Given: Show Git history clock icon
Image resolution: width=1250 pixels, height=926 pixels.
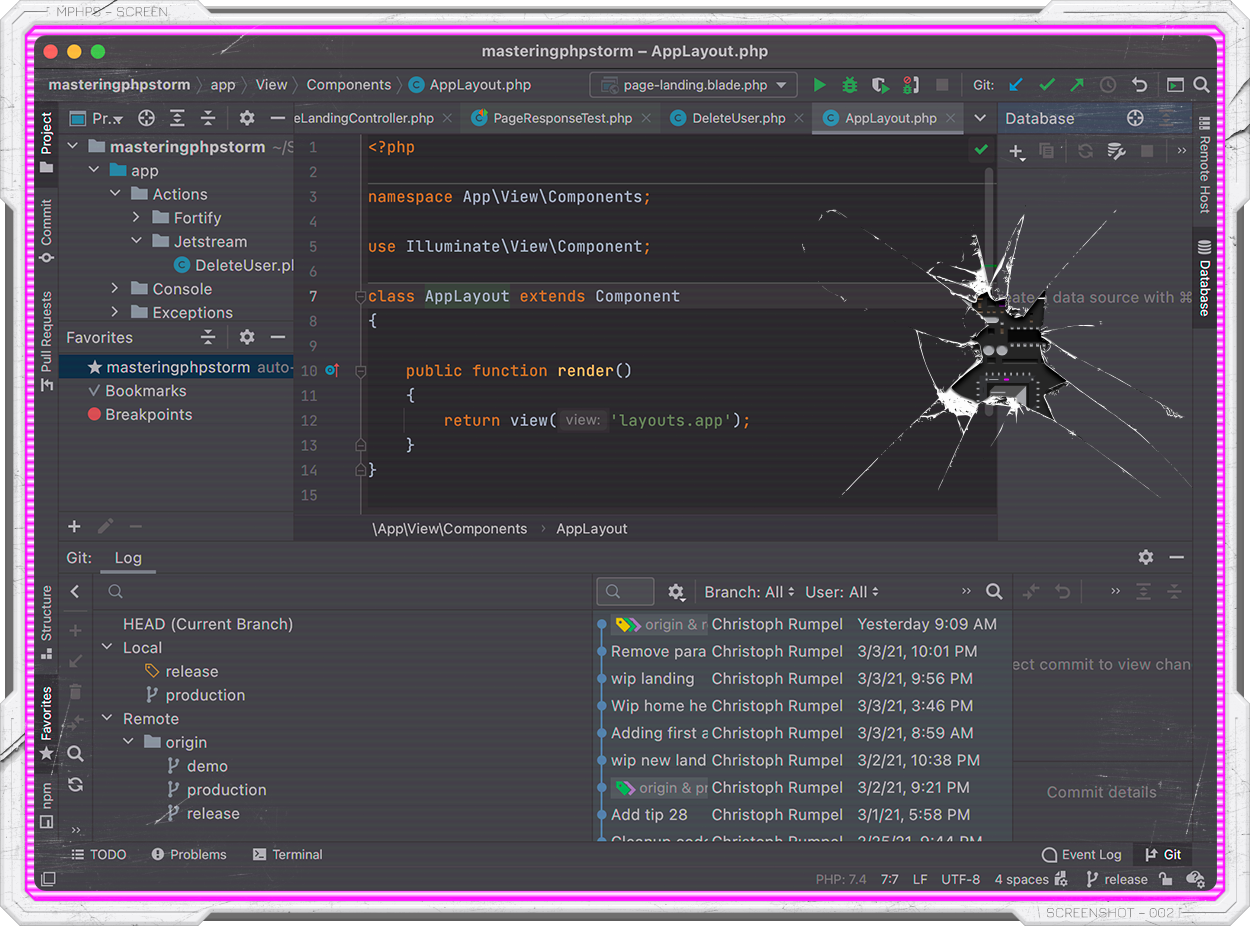Looking at the screenshot, I should coord(1108,85).
